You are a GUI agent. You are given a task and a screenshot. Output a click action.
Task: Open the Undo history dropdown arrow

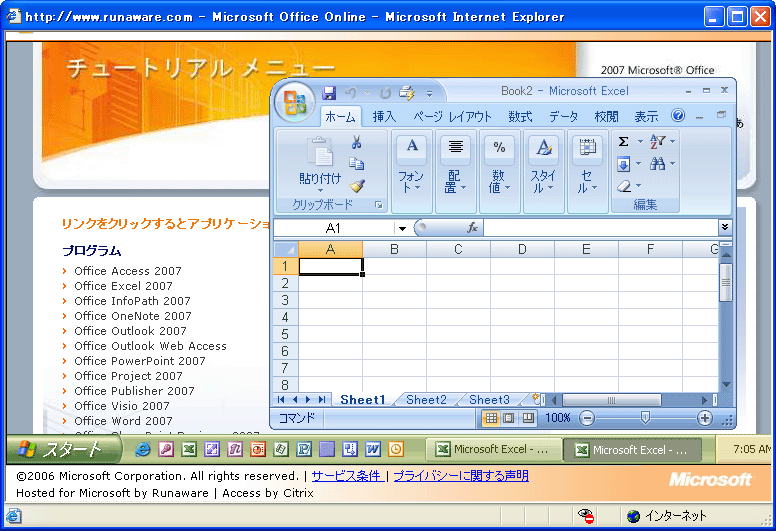coord(367,93)
